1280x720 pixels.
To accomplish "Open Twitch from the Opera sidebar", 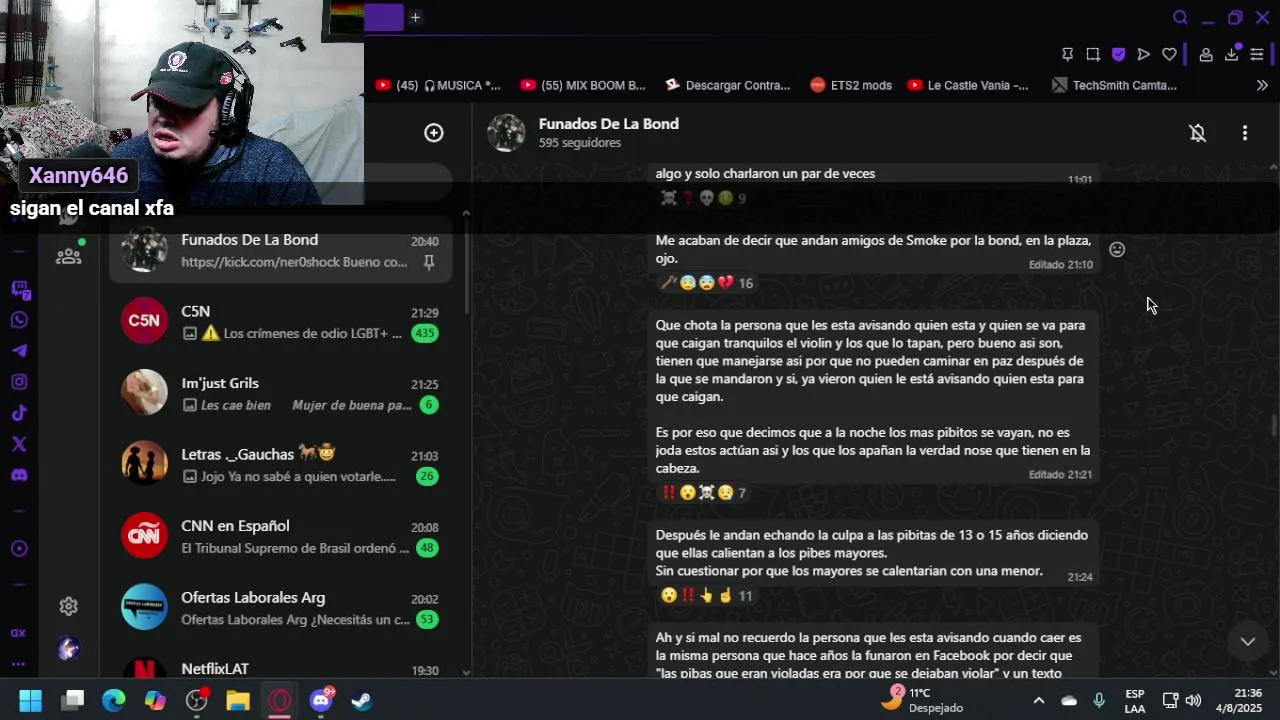I will click(20, 290).
